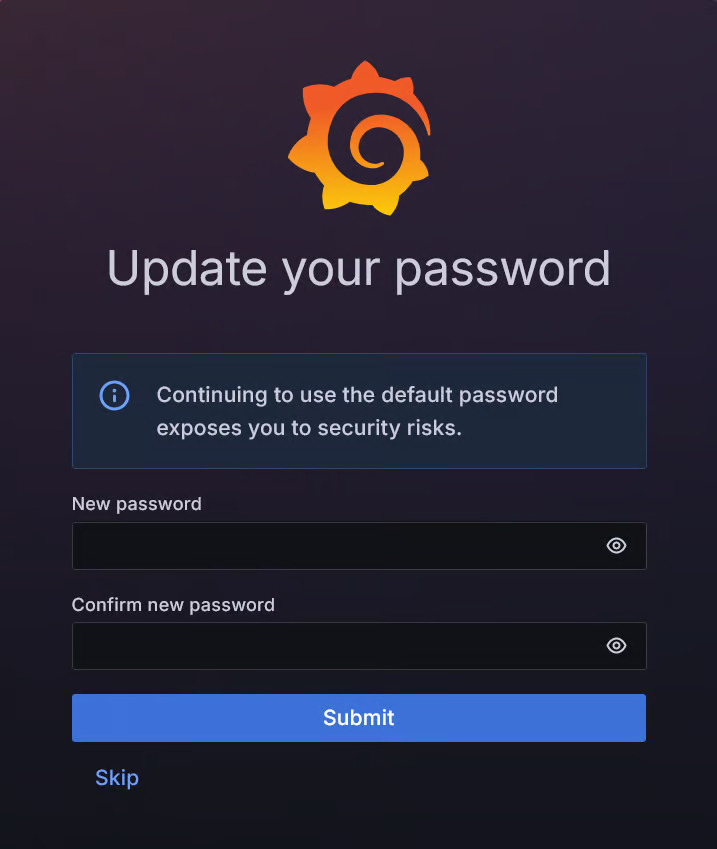Click the blue Submit button
The image size is (717, 849).
coord(358,717)
